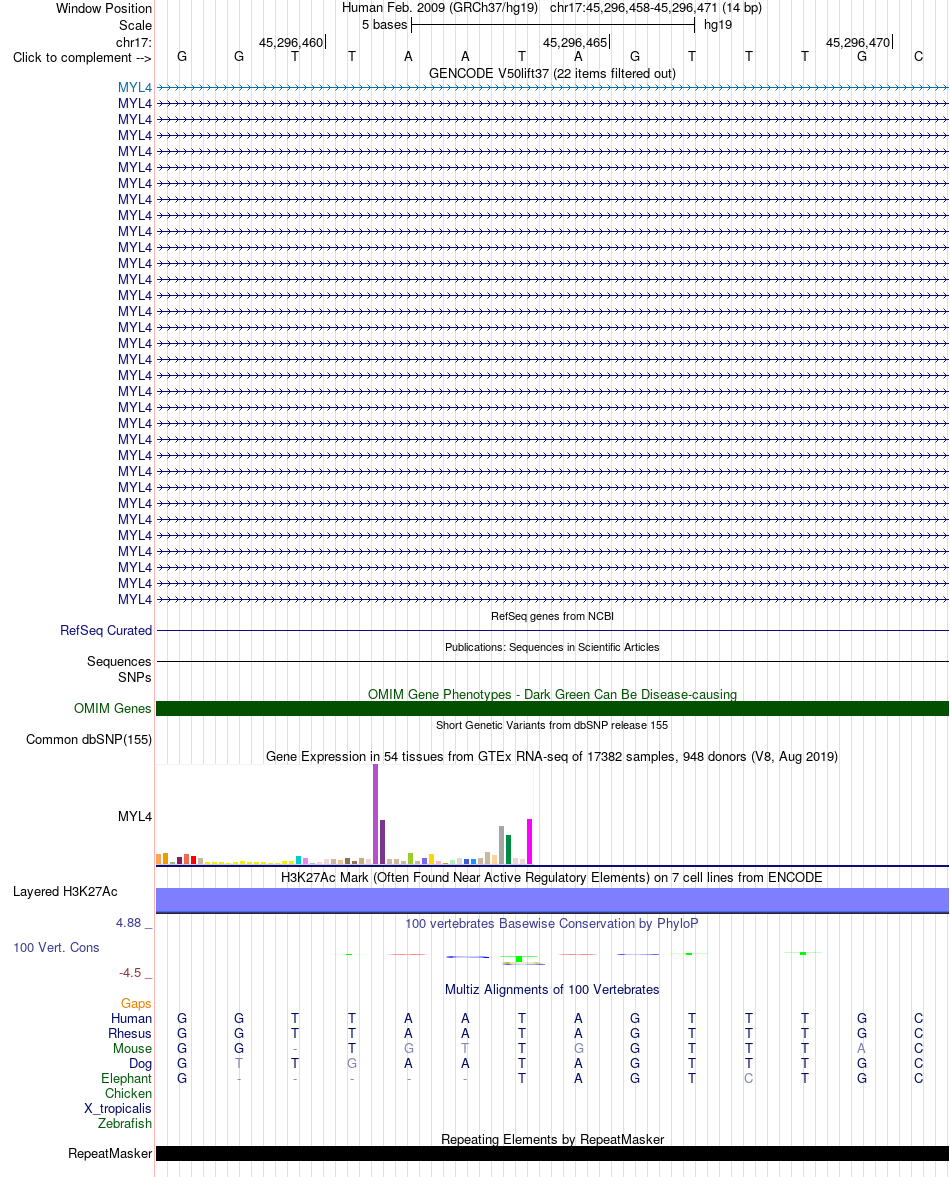Click the dark green OMIM gene bar
This screenshot has height=1177, width=950.
tap(552, 709)
